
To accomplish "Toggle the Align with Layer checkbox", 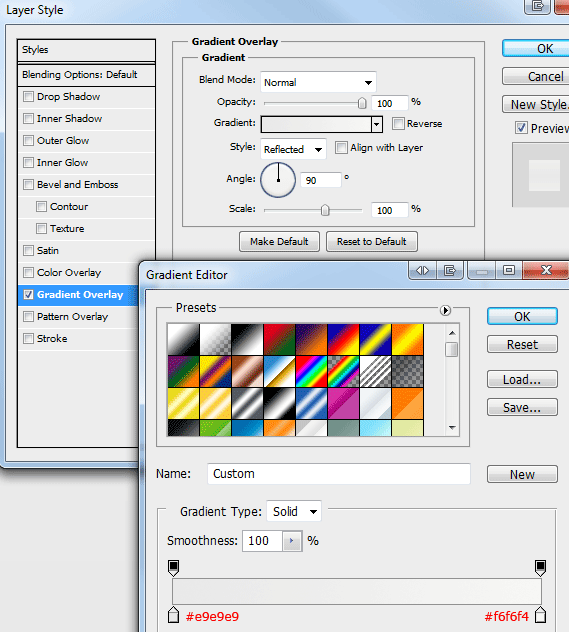I will pyautogui.click(x=341, y=148).
